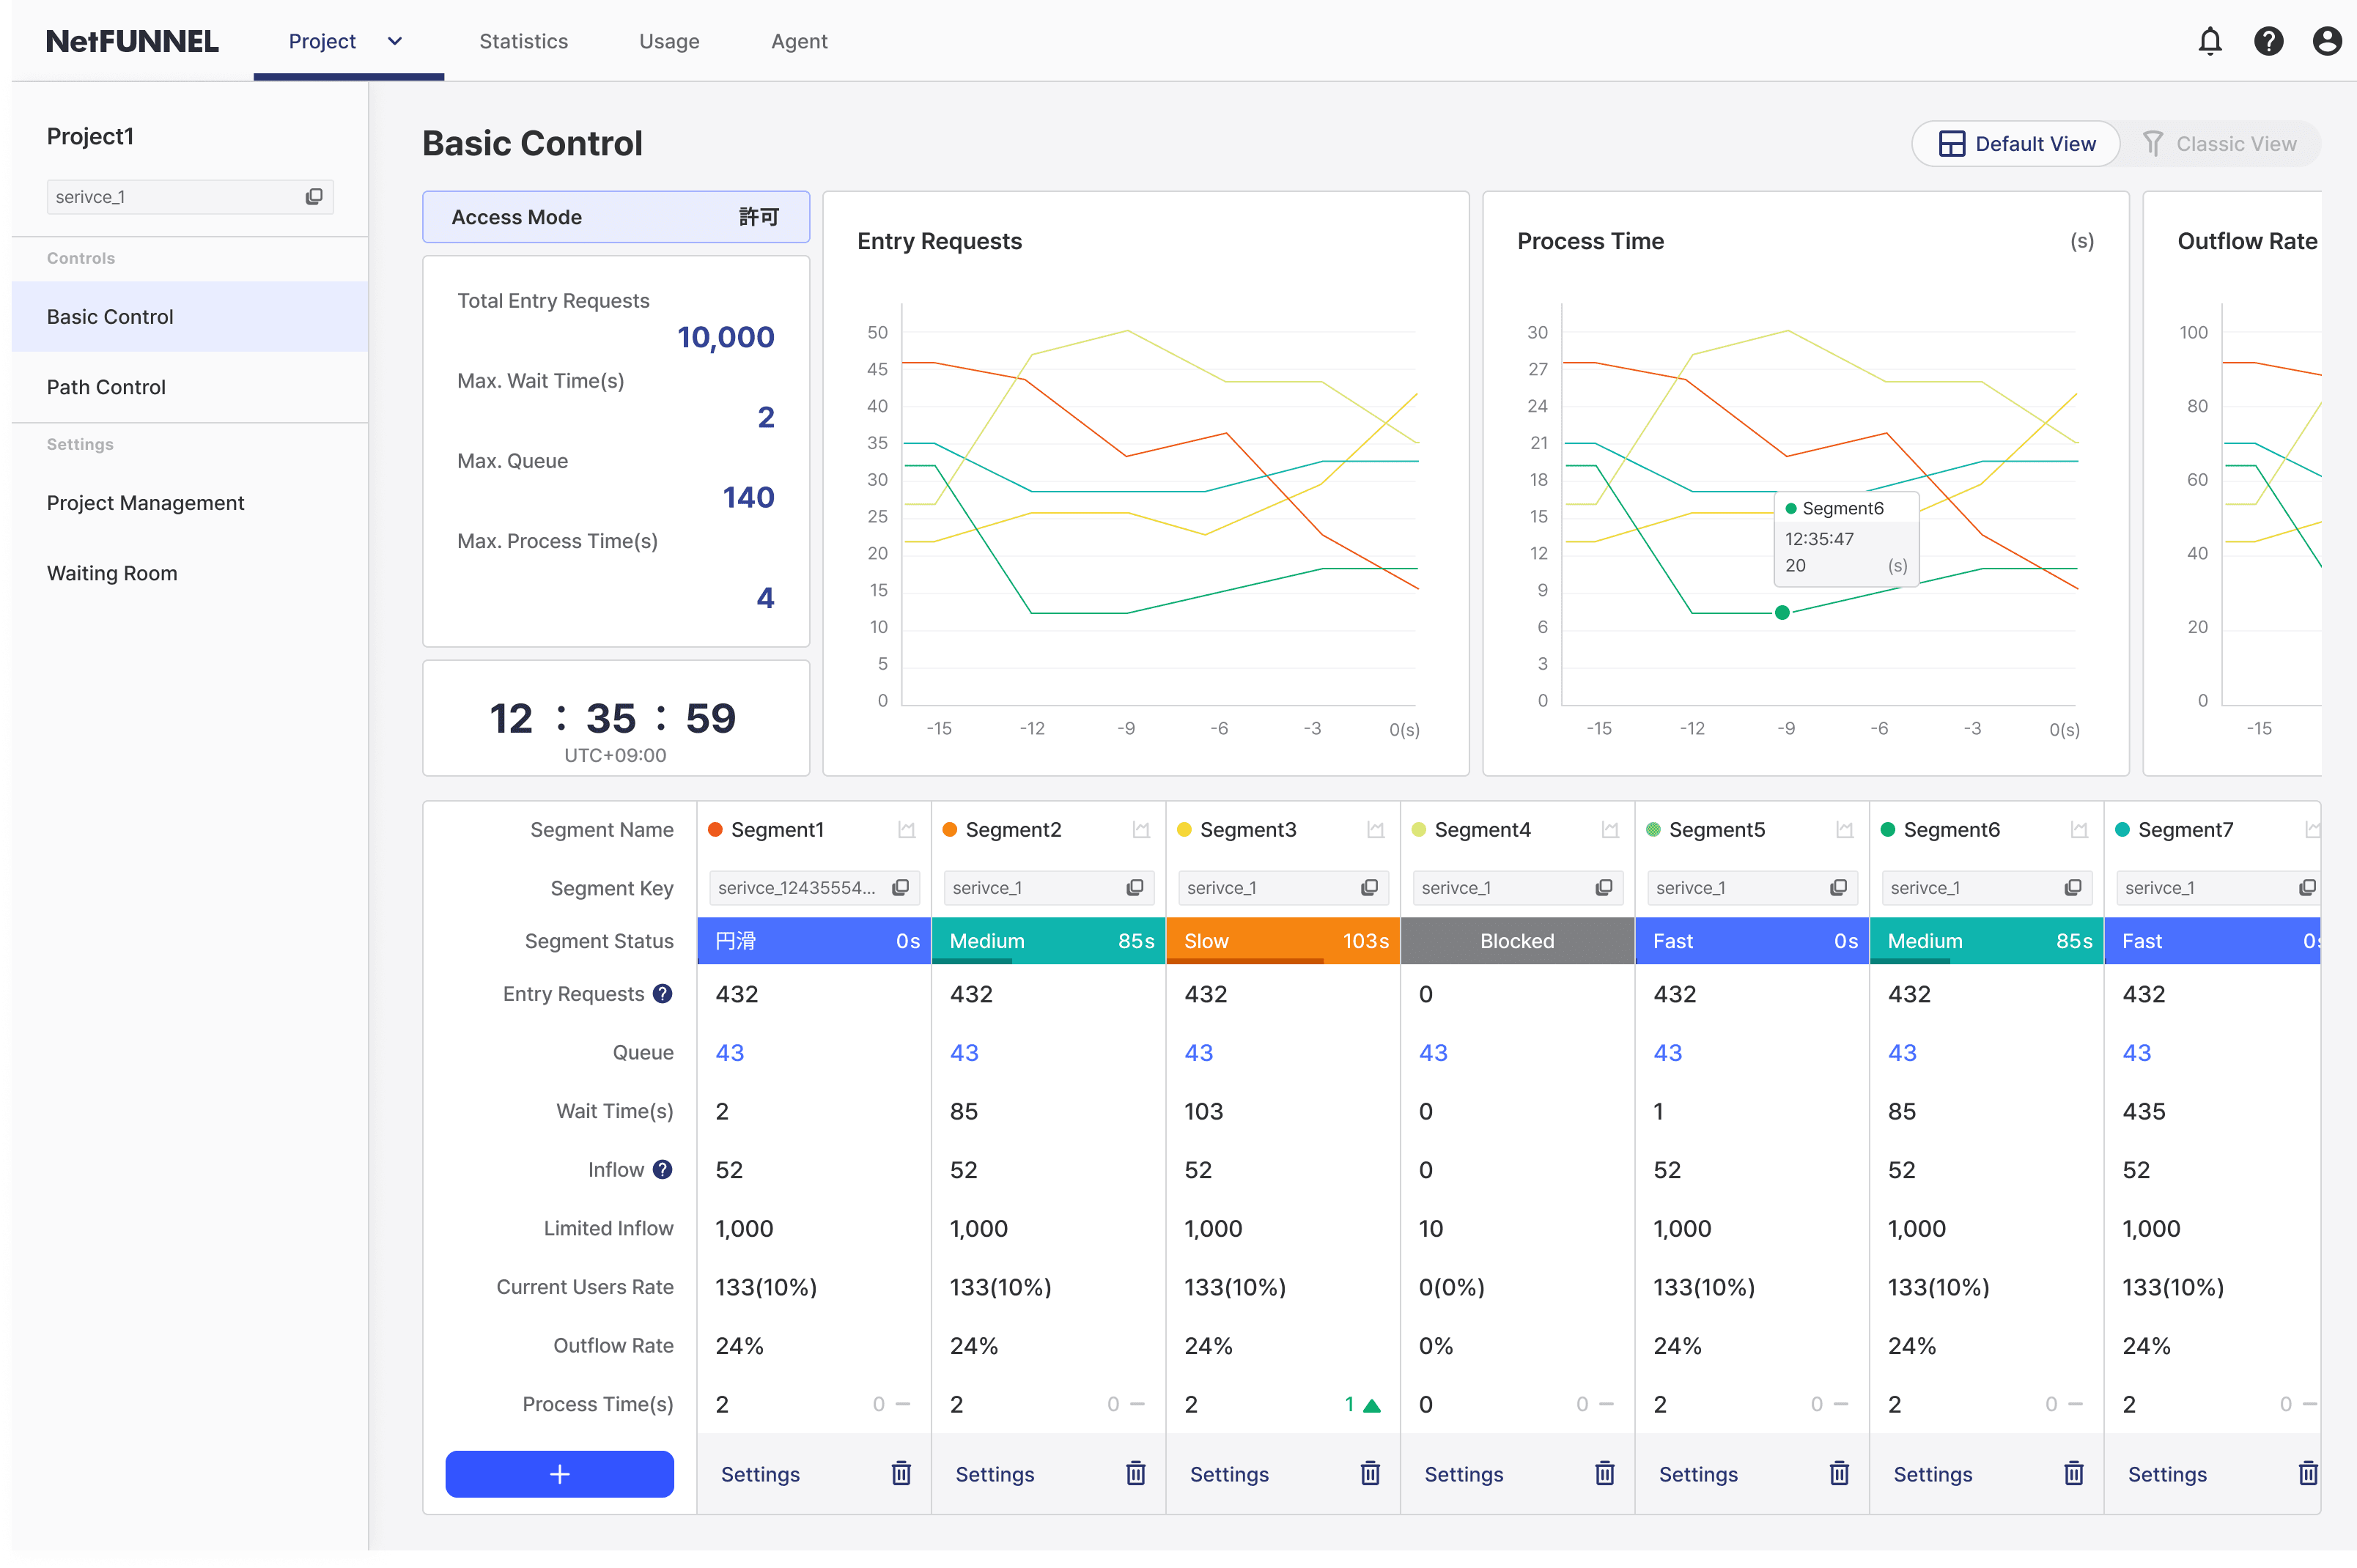Screen dimensions: 2357x1568
Task: Copy Segment3 segment key
Action: pos(1369,888)
